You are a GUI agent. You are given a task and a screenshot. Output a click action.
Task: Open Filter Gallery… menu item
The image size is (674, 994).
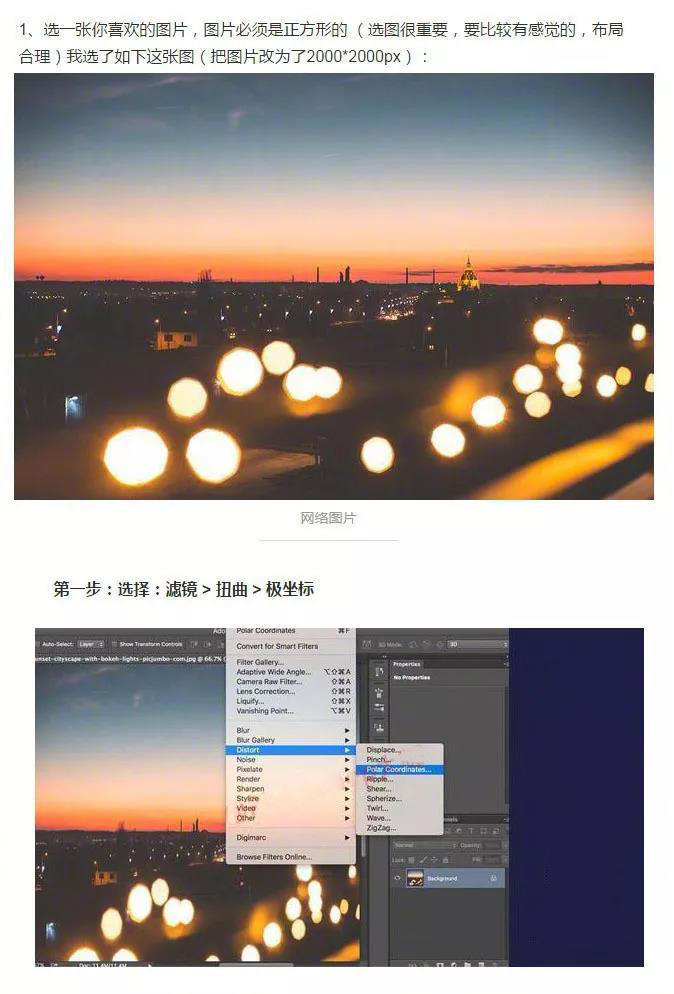click(291, 662)
